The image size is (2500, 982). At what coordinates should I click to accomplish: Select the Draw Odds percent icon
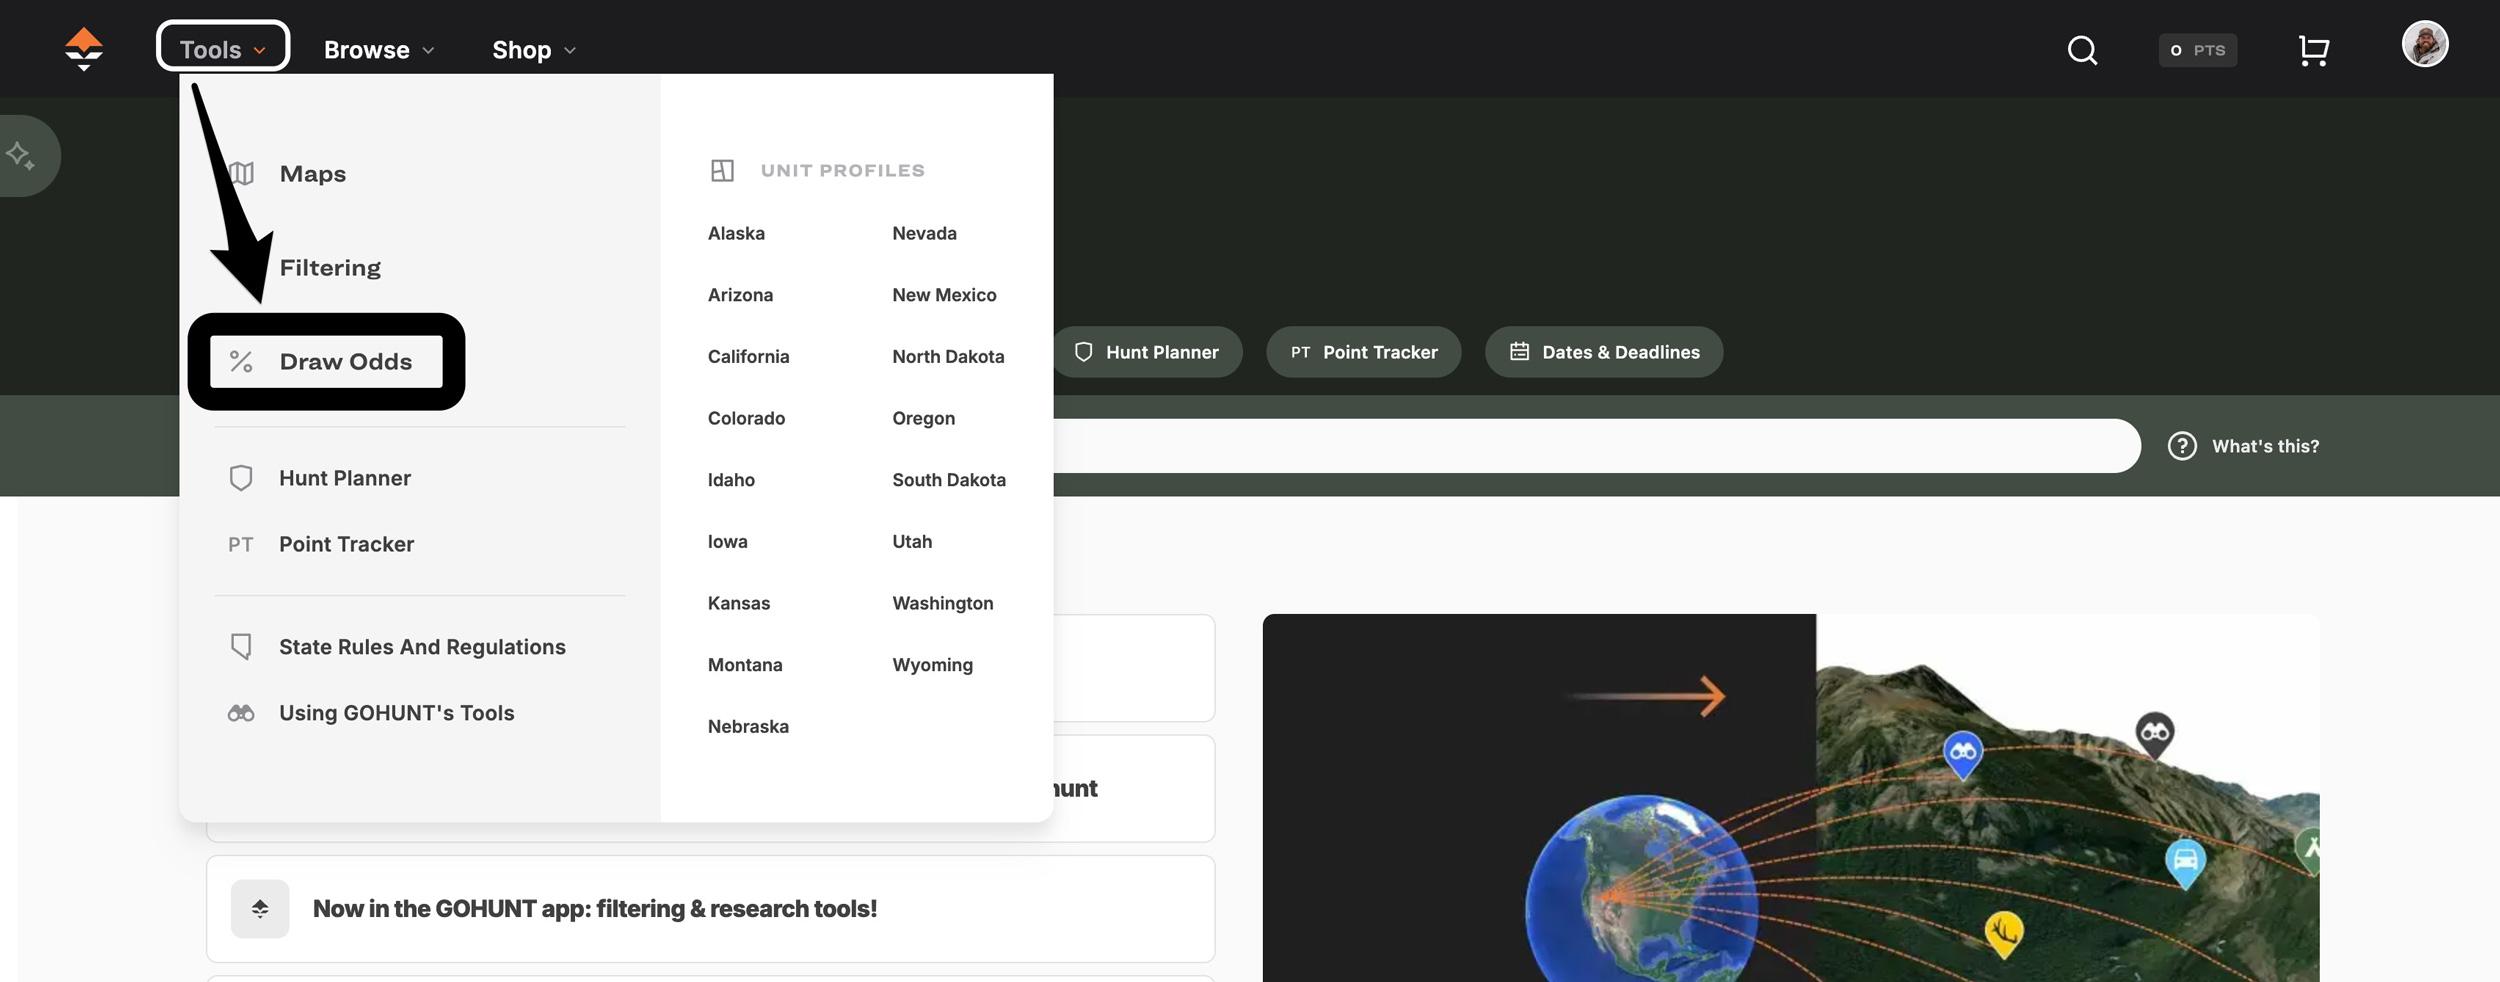pos(240,362)
